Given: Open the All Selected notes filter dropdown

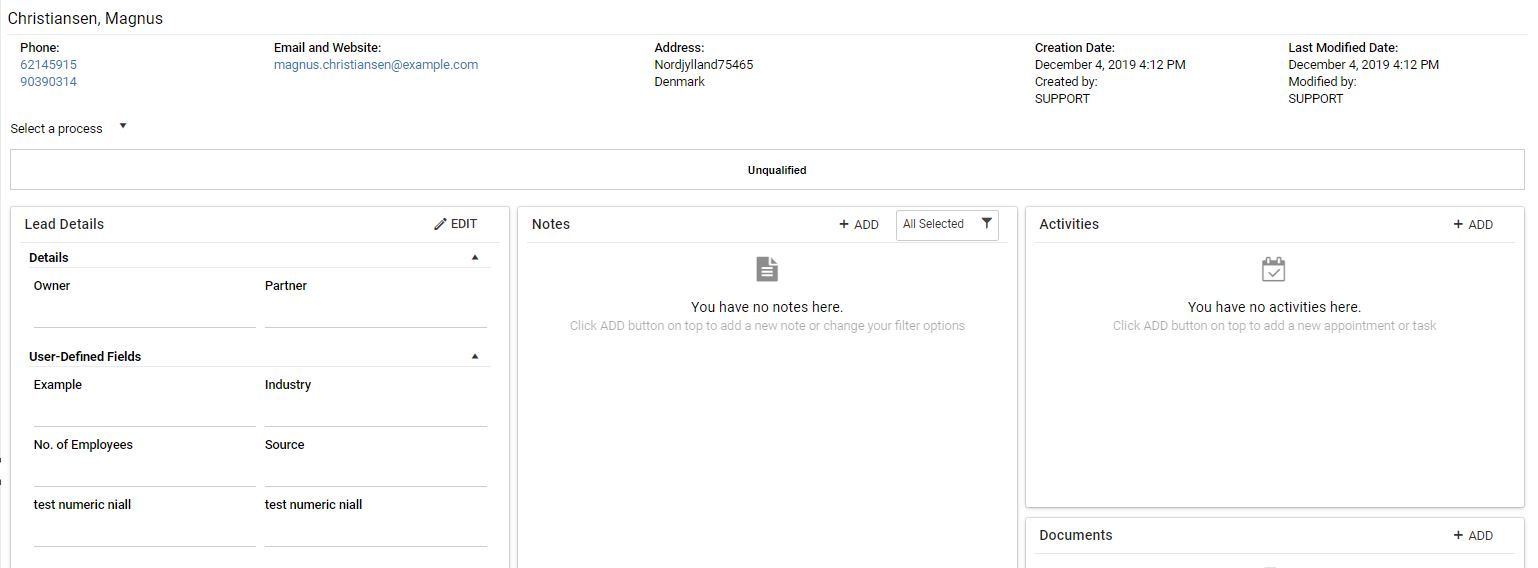Looking at the screenshot, I should [x=934, y=224].
